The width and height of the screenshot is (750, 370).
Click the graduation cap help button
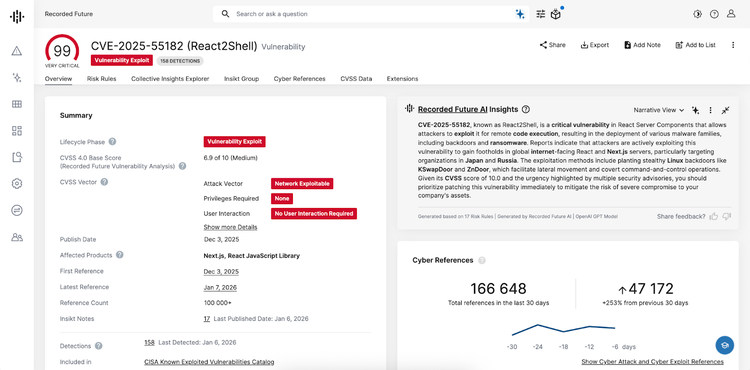click(725, 345)
